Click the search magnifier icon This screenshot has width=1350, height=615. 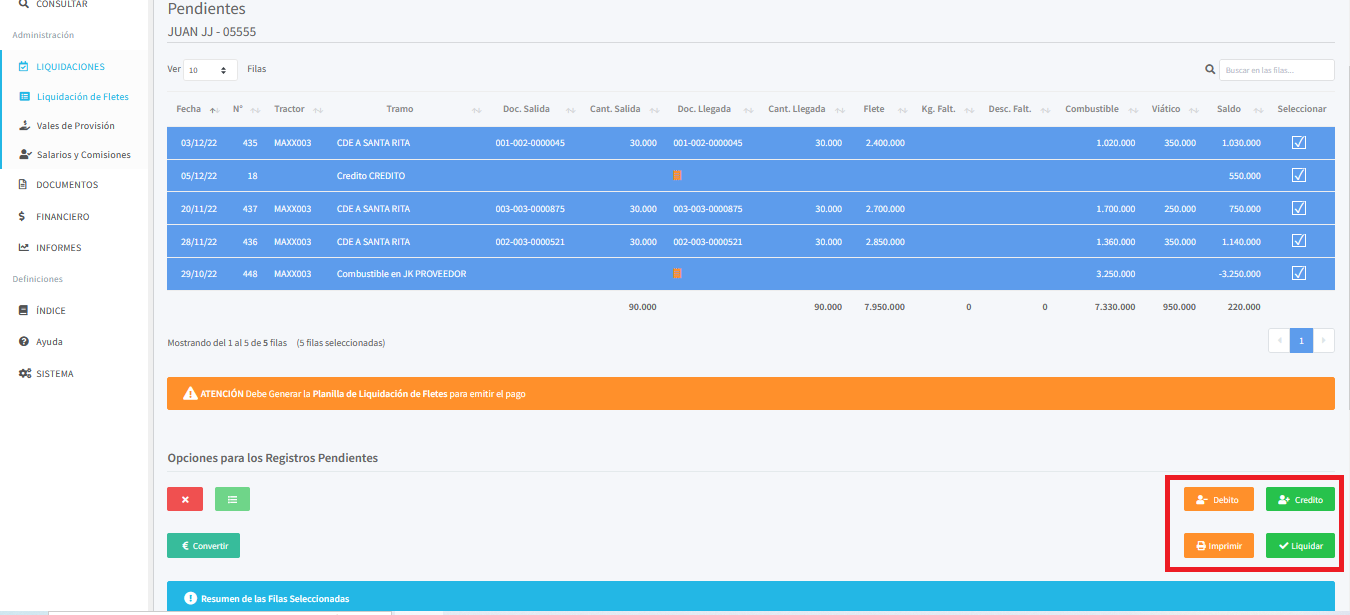[x=1210, y=70]
